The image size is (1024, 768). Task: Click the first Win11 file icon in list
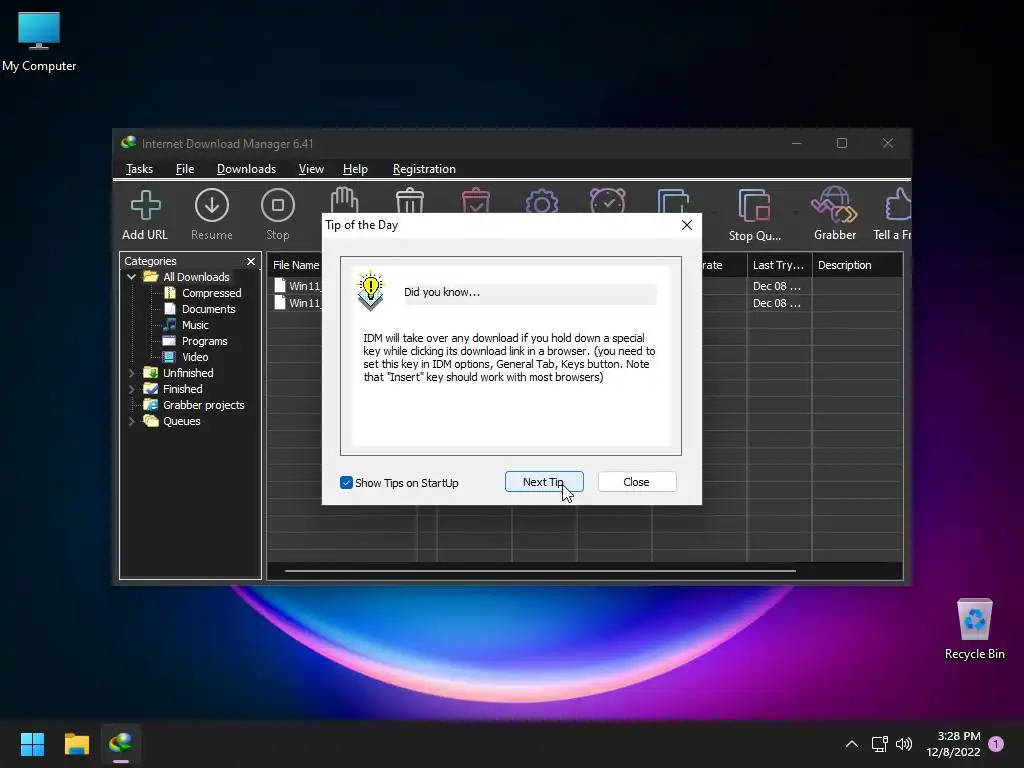coord(280,285)
